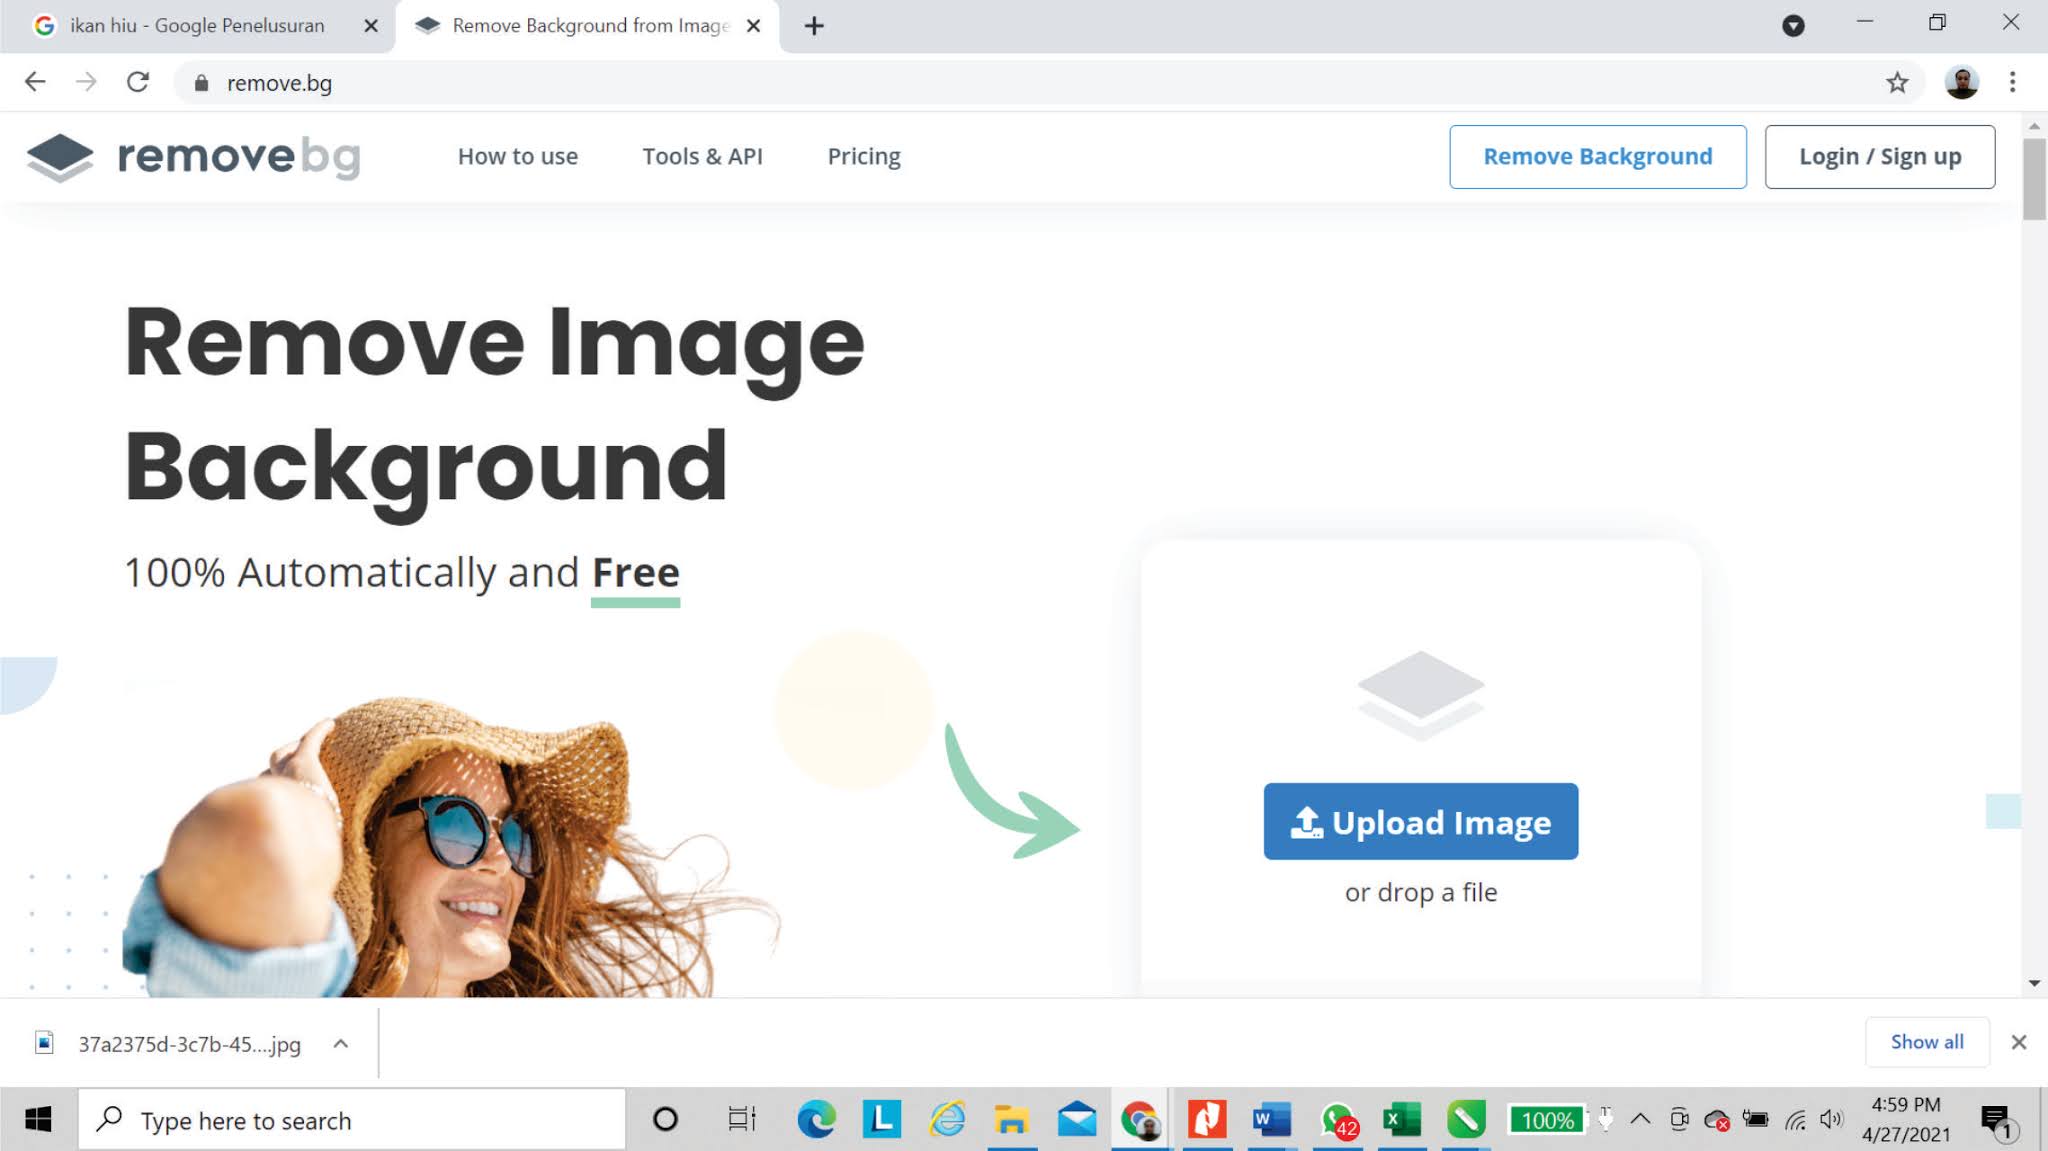This screenshot has width=2048, height=1151.
Task: Open new browser tab
Action: (814, 26)
